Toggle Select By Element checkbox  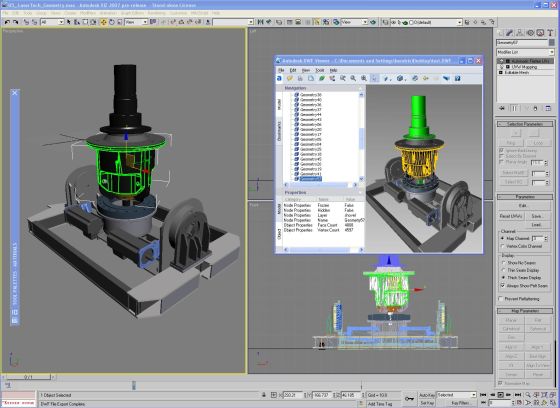[501, 156]
